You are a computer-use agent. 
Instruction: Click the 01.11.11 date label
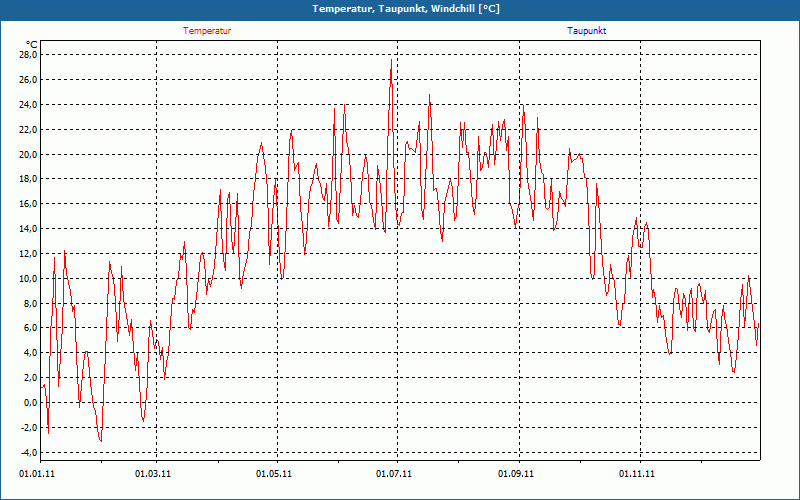pyautogui.click(x=637, y=474)
